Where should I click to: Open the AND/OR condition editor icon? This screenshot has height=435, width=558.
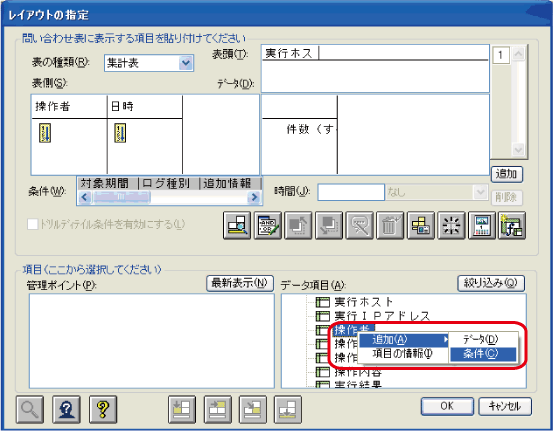(268, 226)
